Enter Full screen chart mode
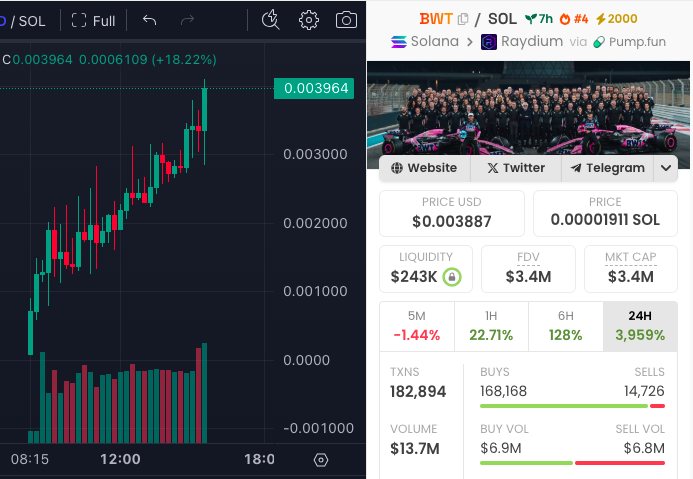693x479 pixels. coord(93,20)
